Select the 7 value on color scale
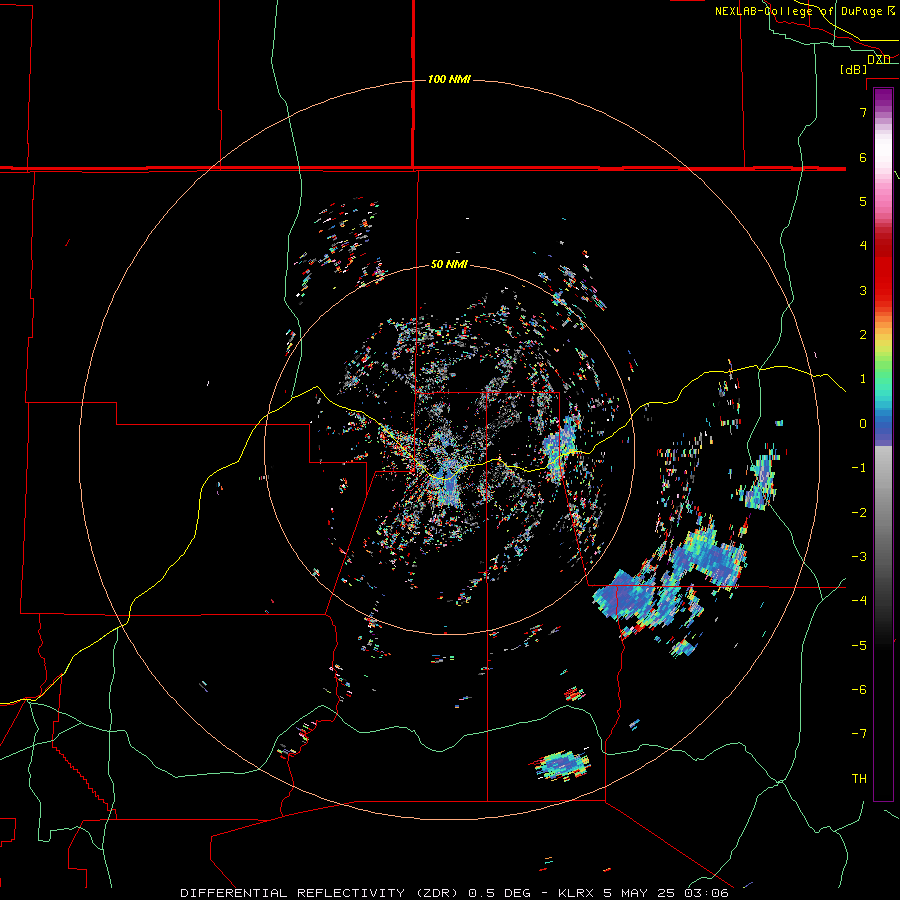 (863, 112)
